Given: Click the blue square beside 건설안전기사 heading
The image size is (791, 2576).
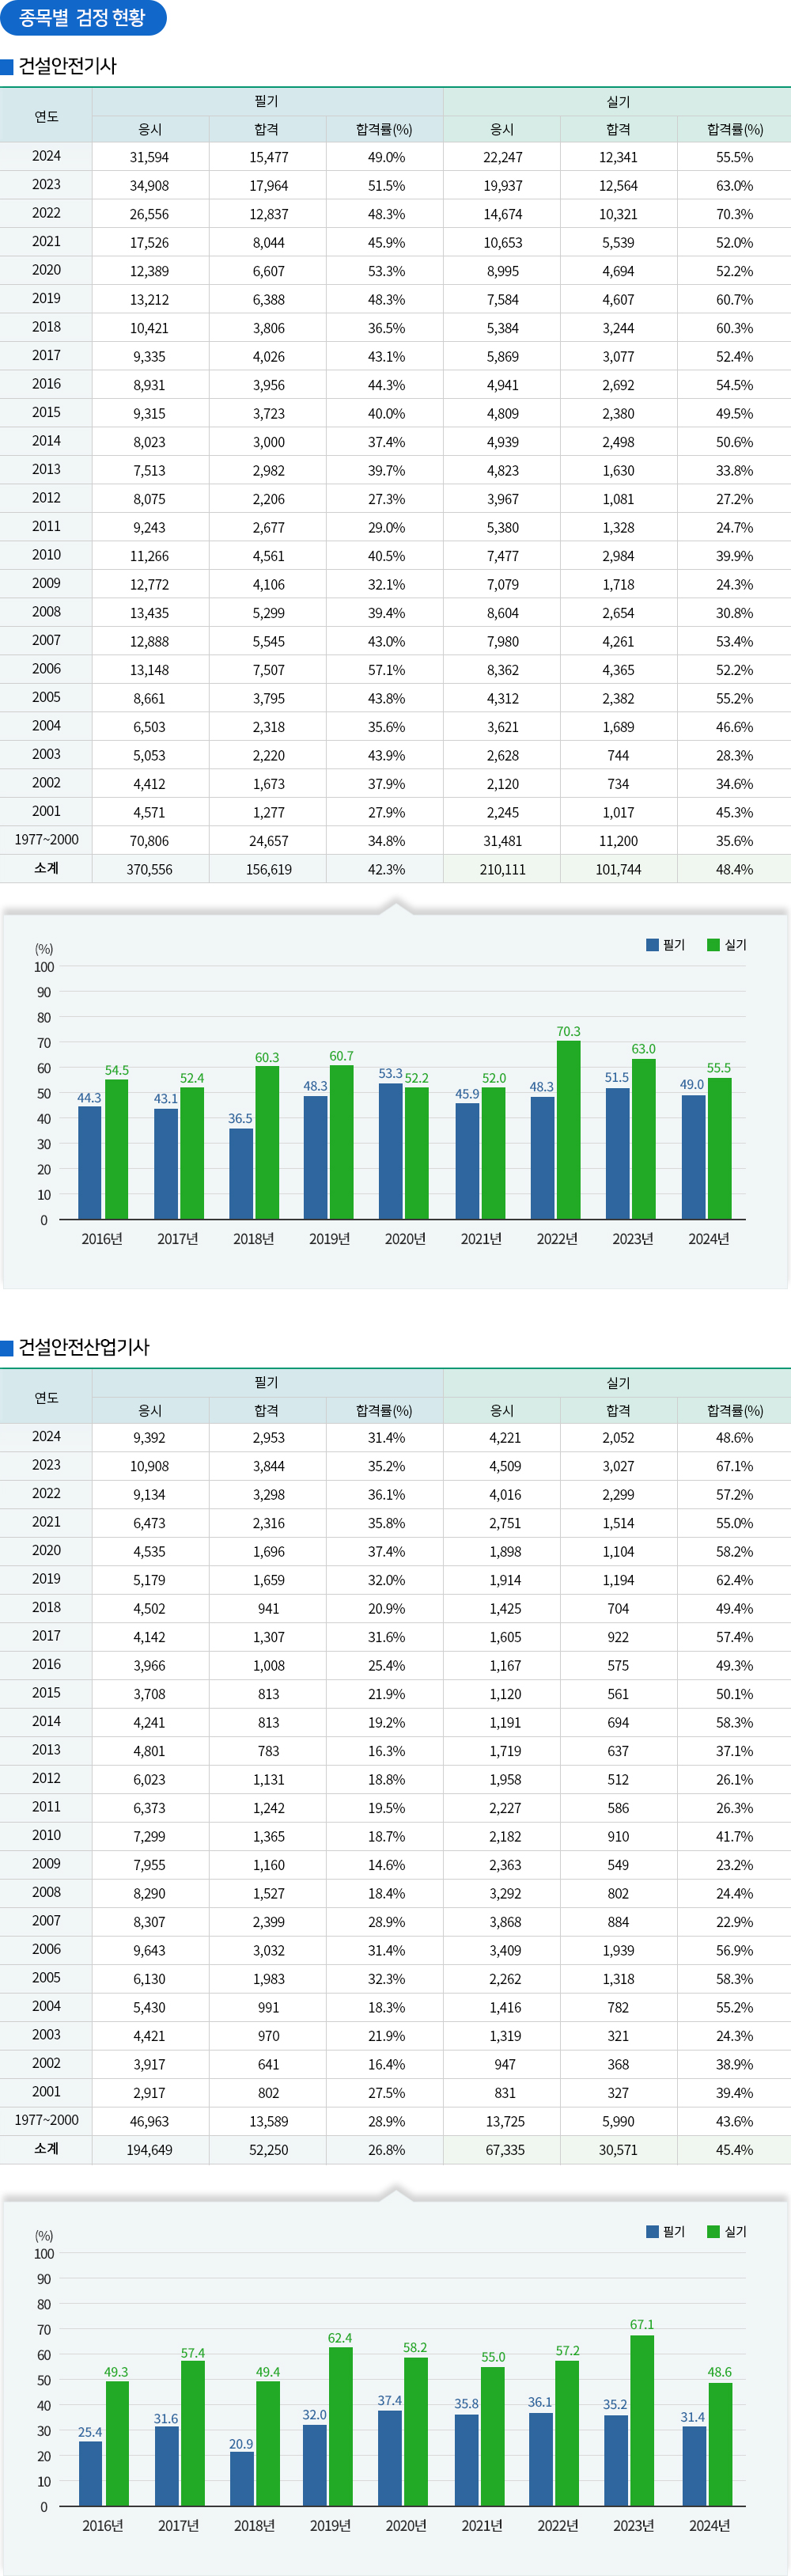Looking at the screenshot, I should tap(7, 67).
